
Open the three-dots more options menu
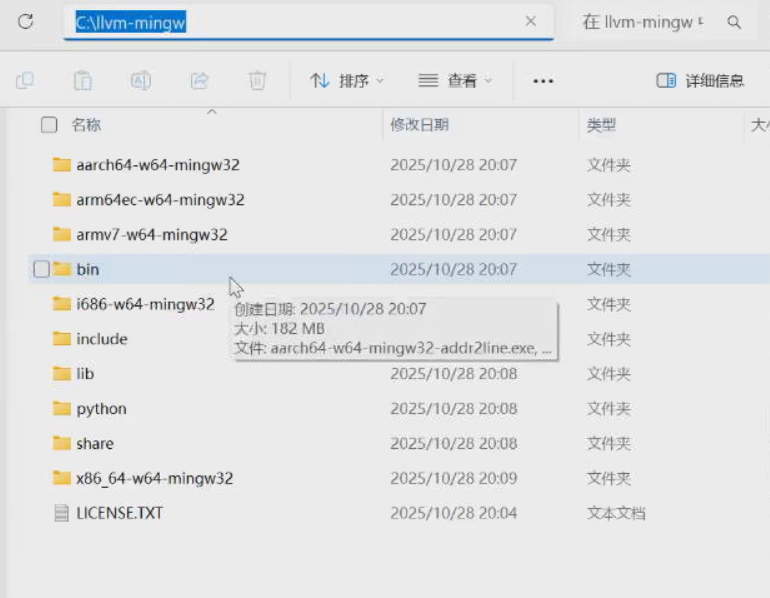tap(543, 81)
